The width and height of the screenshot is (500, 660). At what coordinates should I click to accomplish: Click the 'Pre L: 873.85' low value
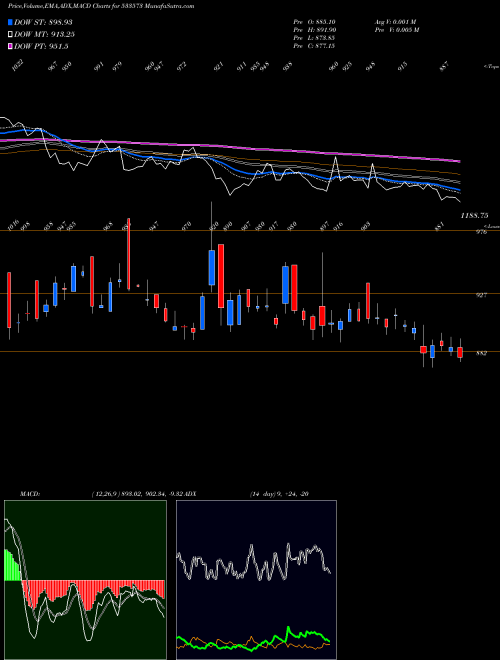click(x=314, y=38)
